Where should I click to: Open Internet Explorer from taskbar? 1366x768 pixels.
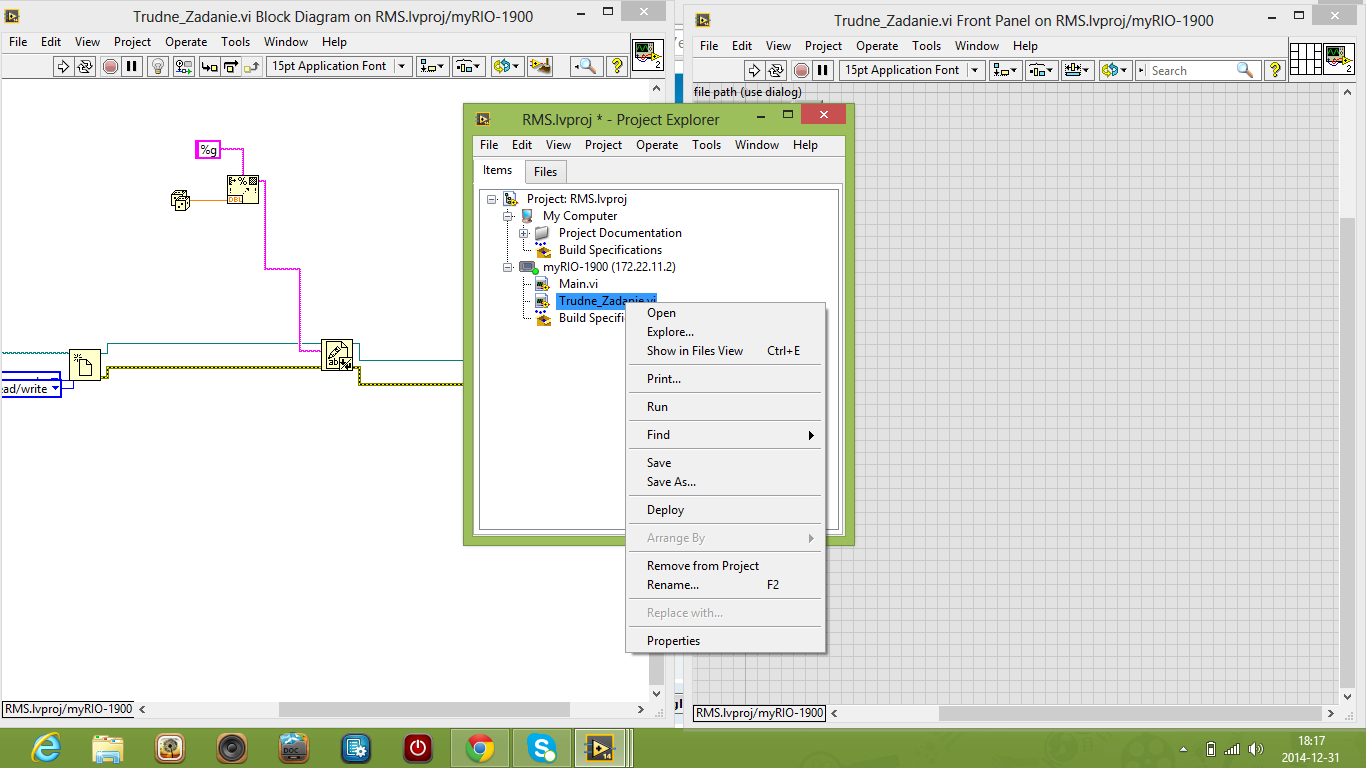point(46,747)
